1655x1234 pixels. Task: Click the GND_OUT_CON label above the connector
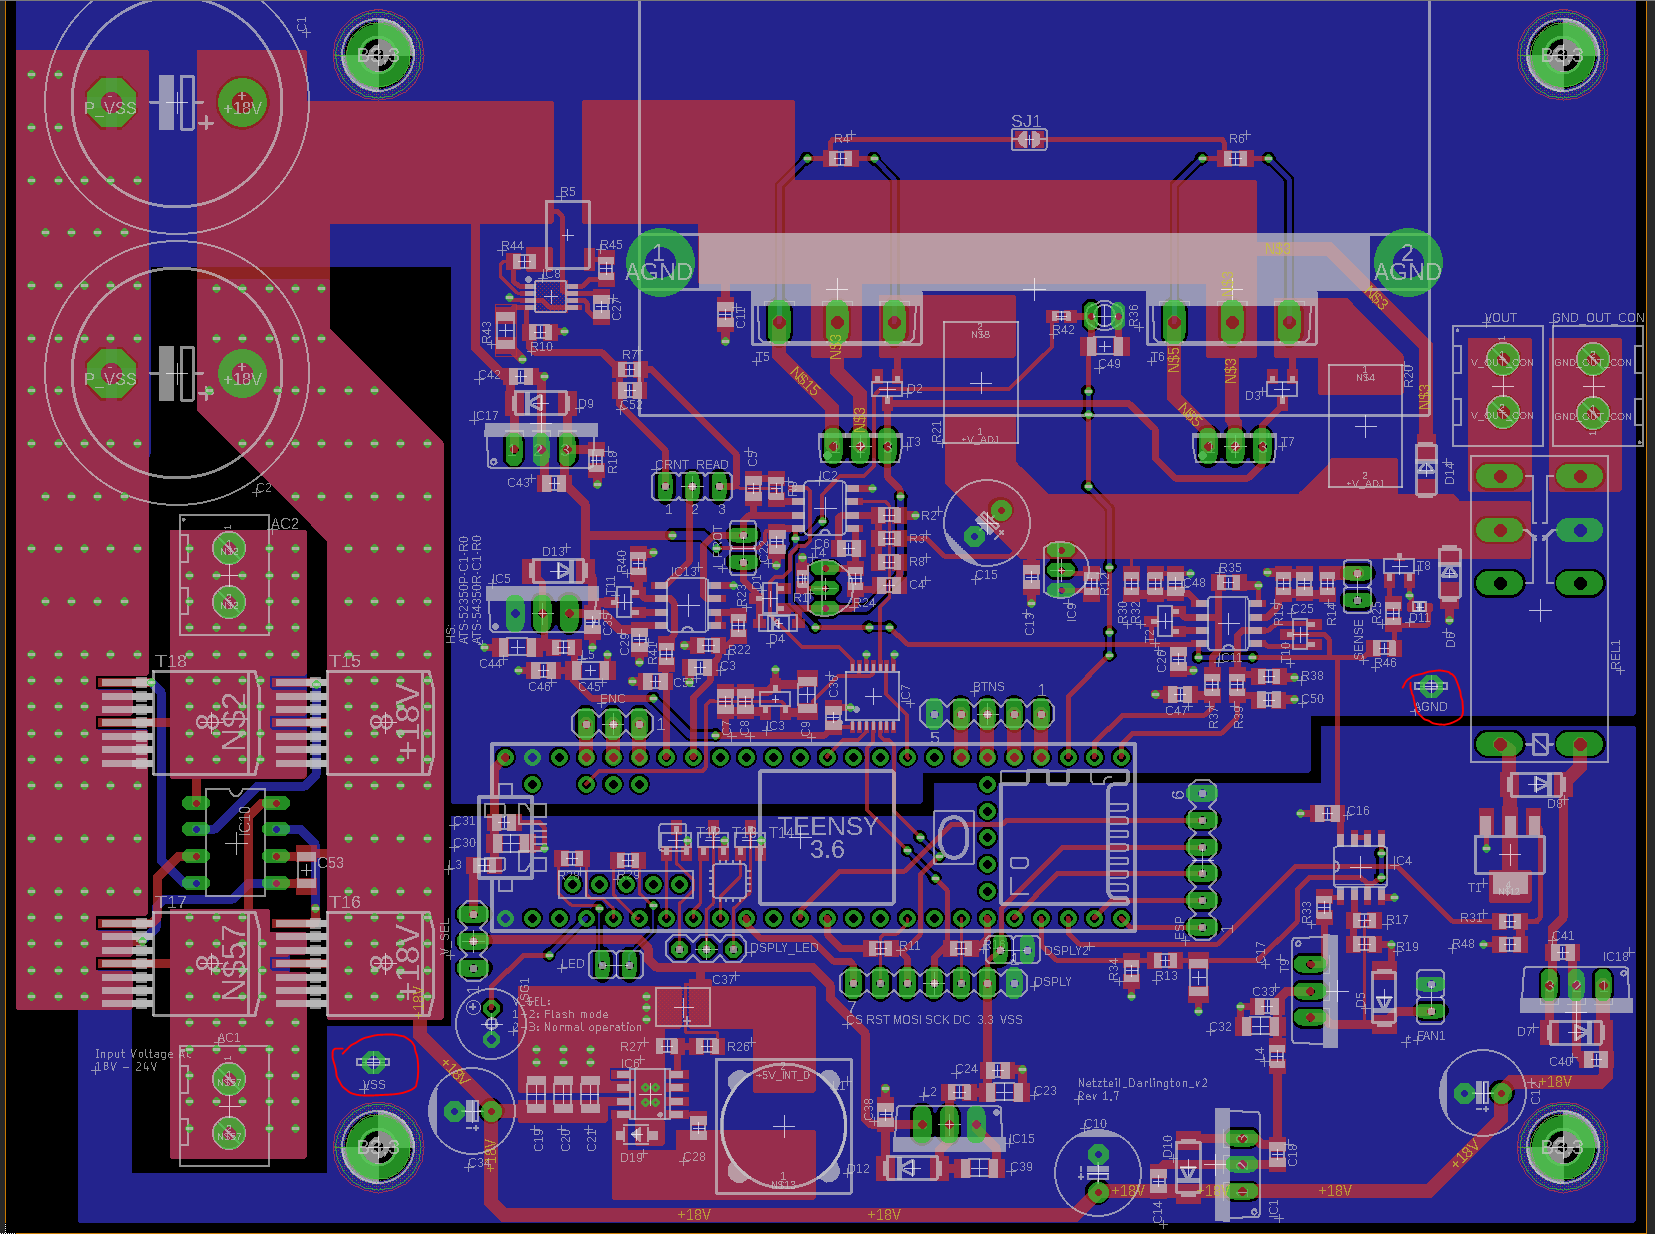1597,318
